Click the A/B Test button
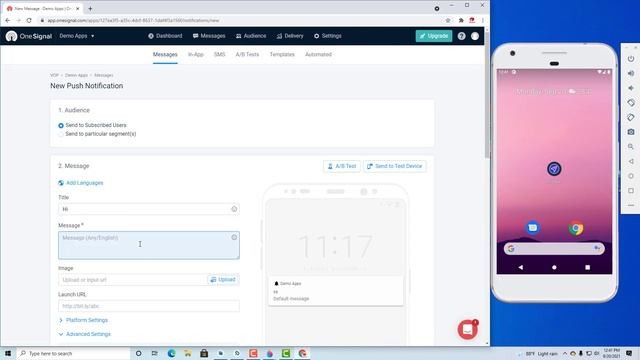640x360 pixels. (x=342, y=166)
